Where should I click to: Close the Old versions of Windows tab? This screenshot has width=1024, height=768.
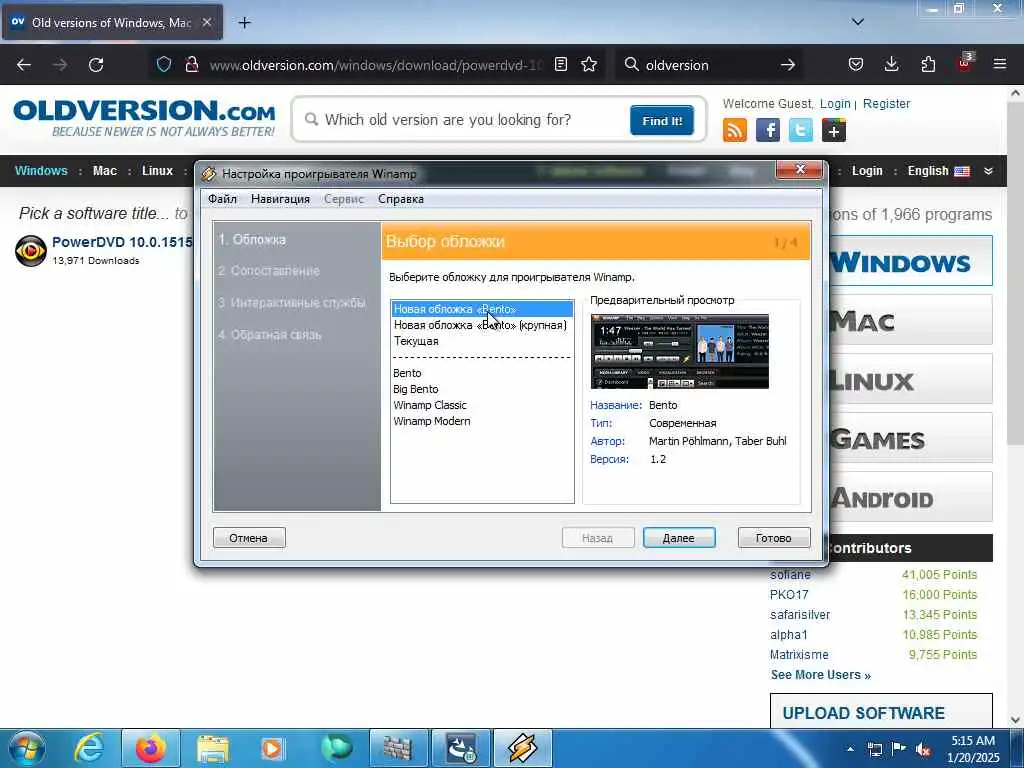click(206, 22)
